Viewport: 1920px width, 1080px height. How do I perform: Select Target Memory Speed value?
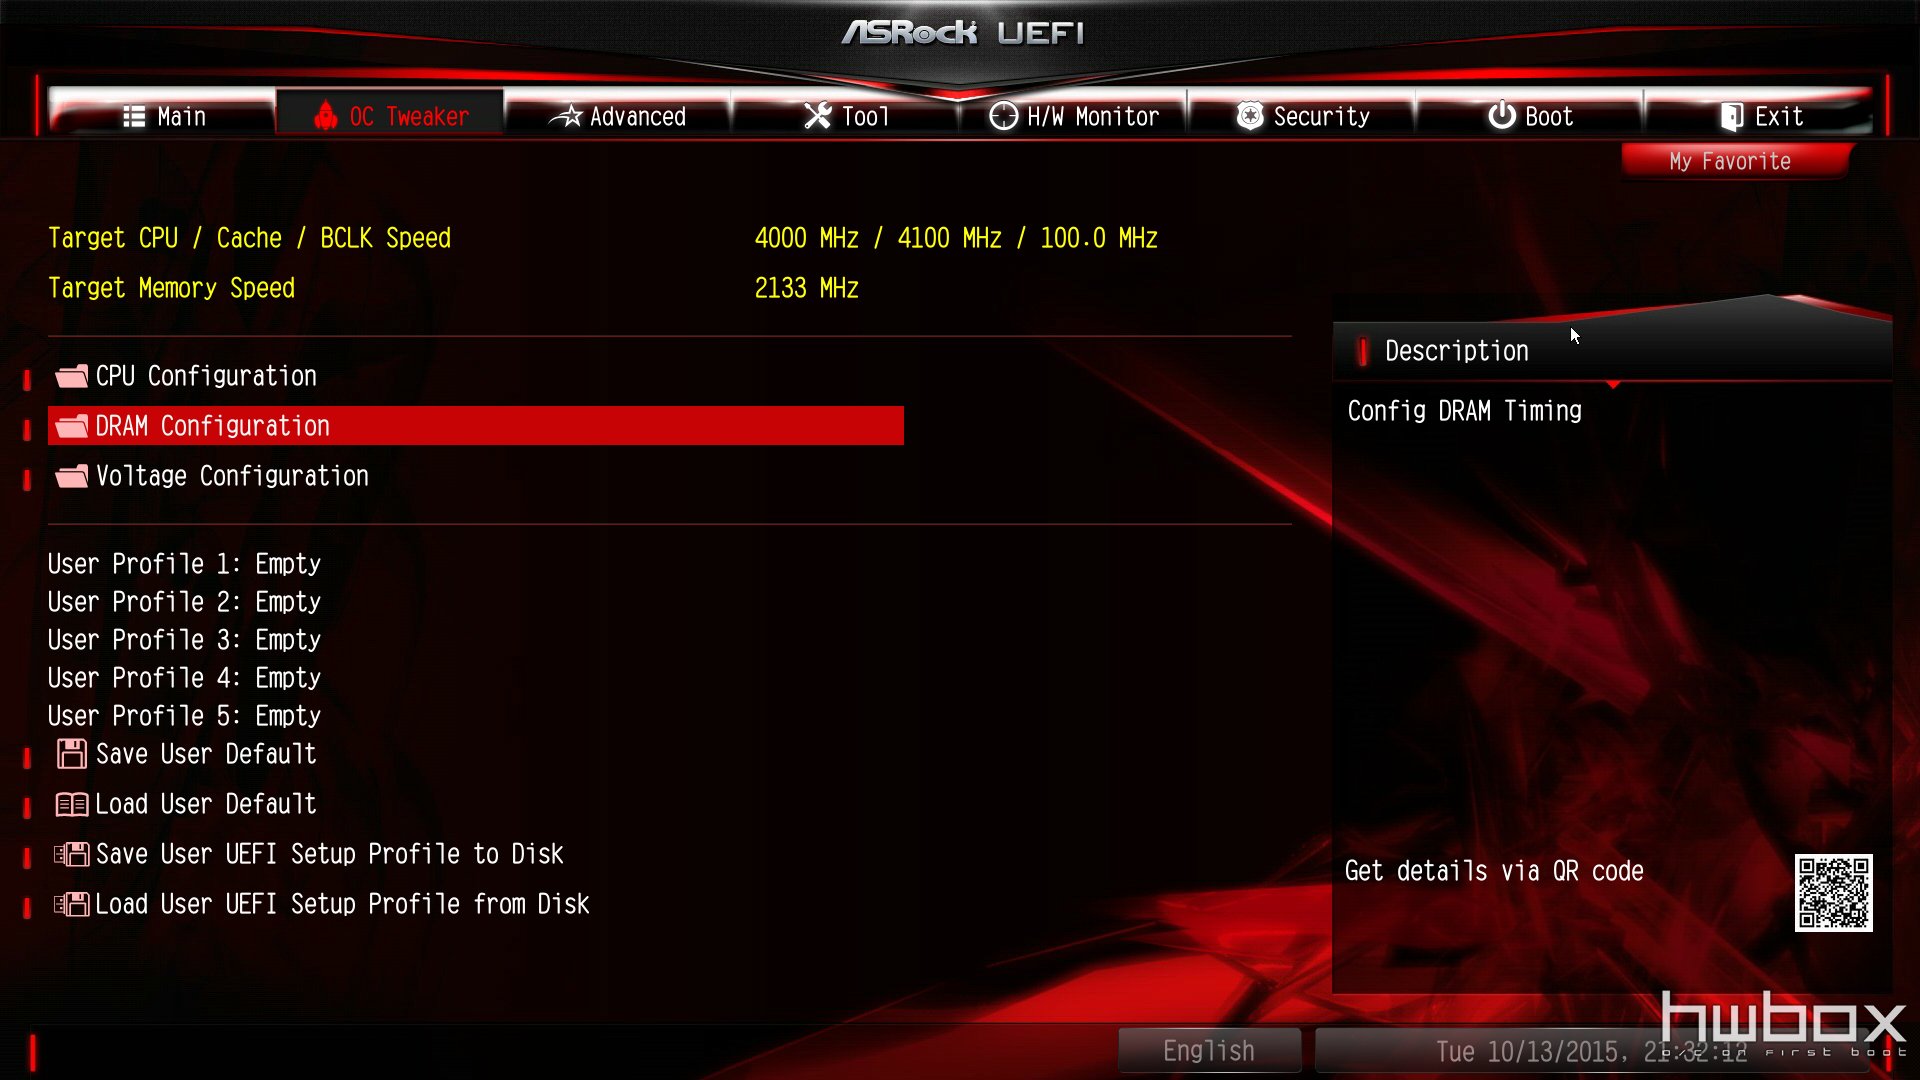coord(804,287)
